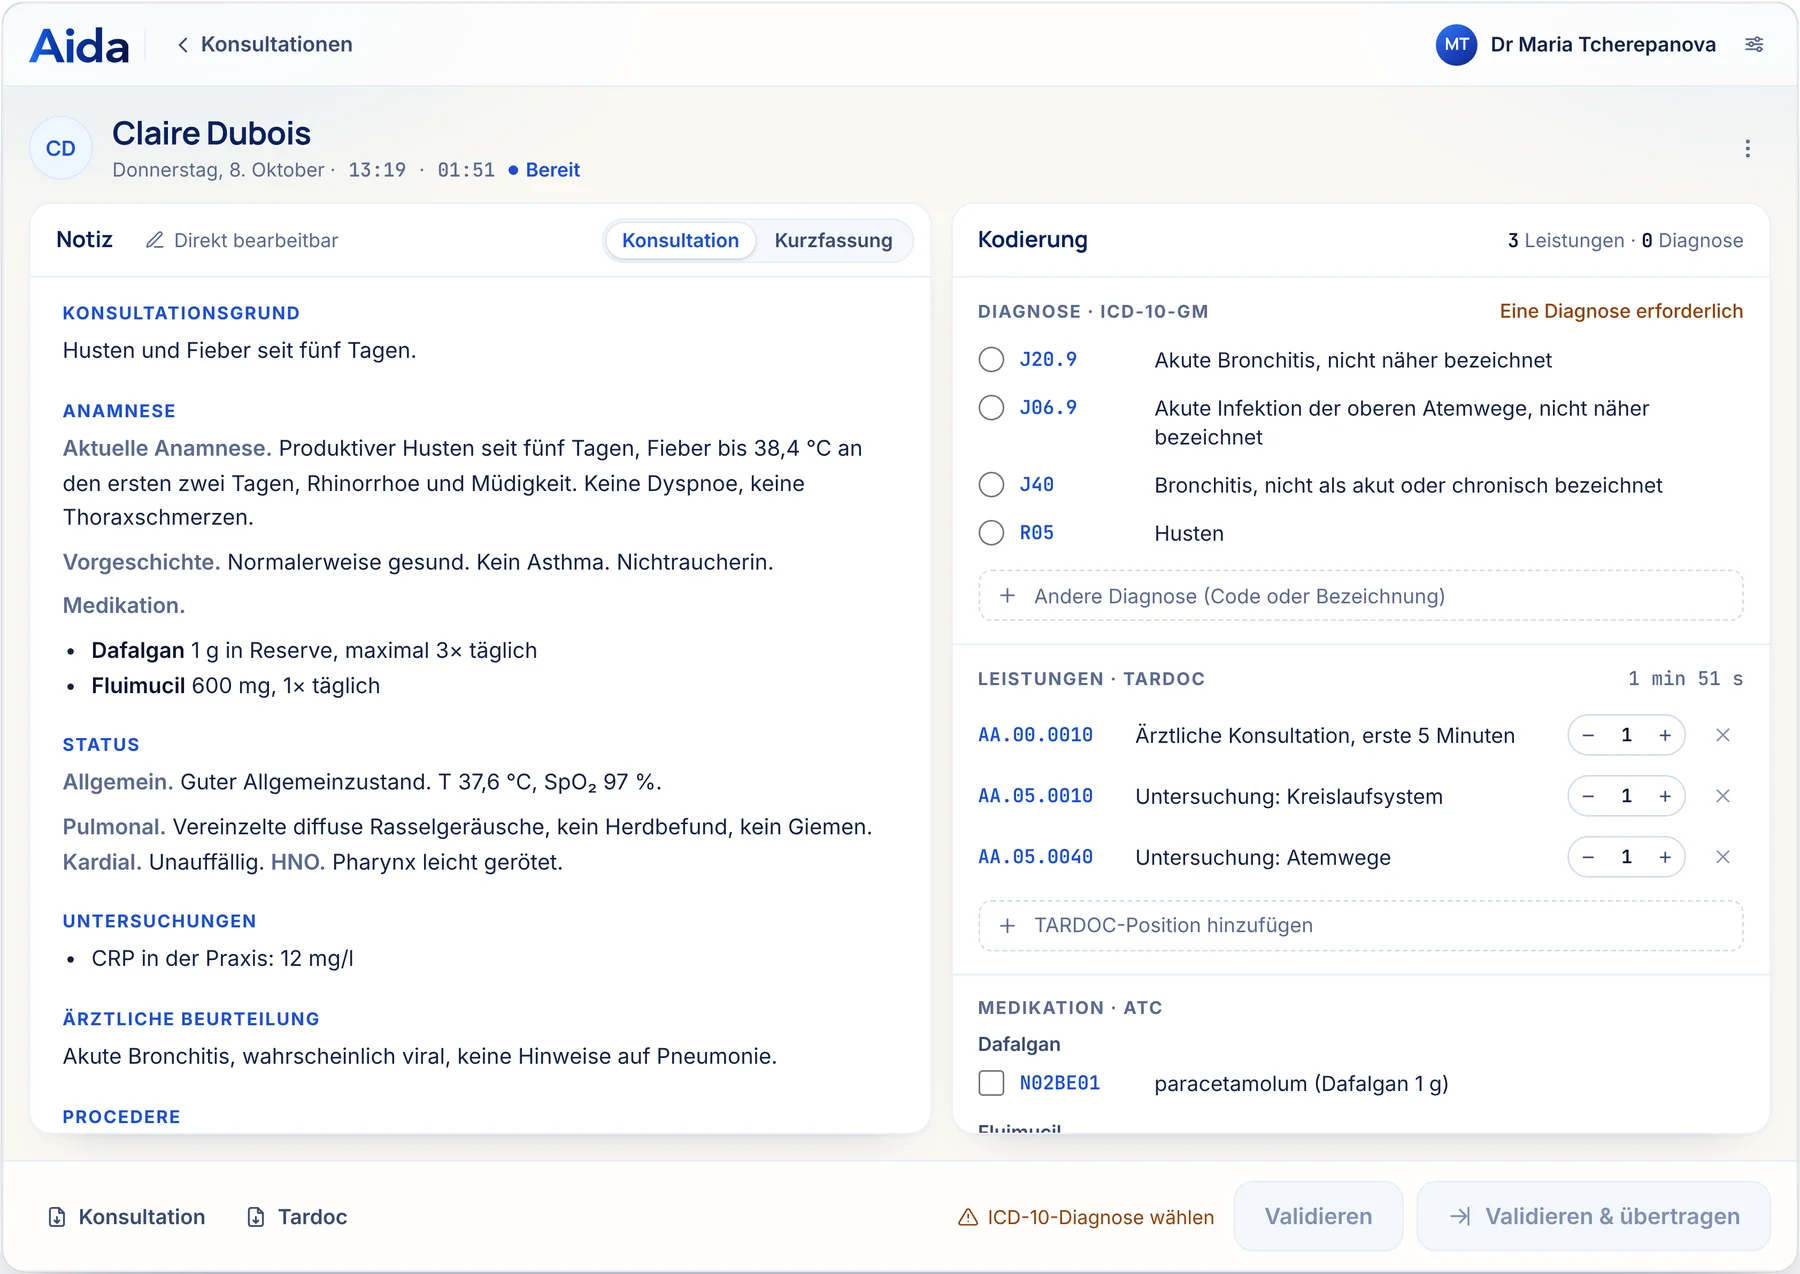Click the CRP in der Praxis line

pos(222,958)
